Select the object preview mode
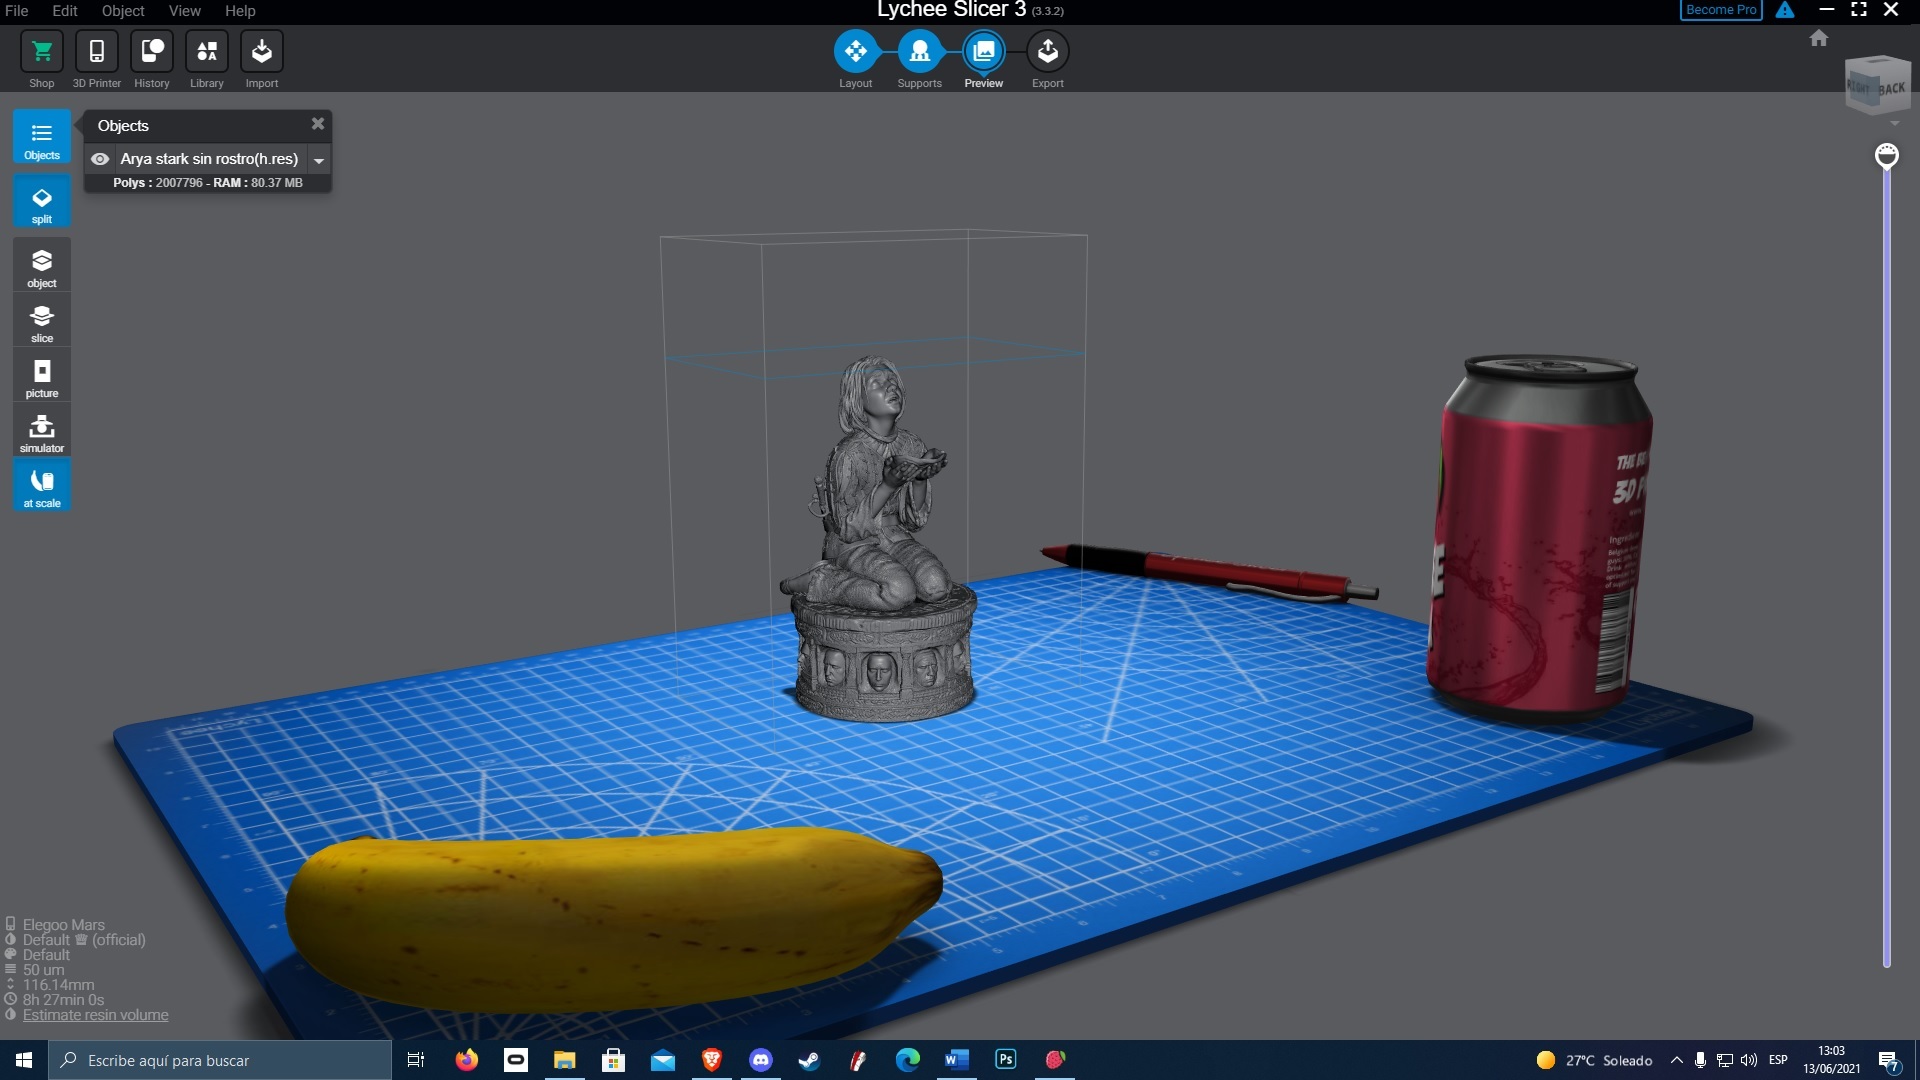 pyautogui.click(x=42, y=265)
